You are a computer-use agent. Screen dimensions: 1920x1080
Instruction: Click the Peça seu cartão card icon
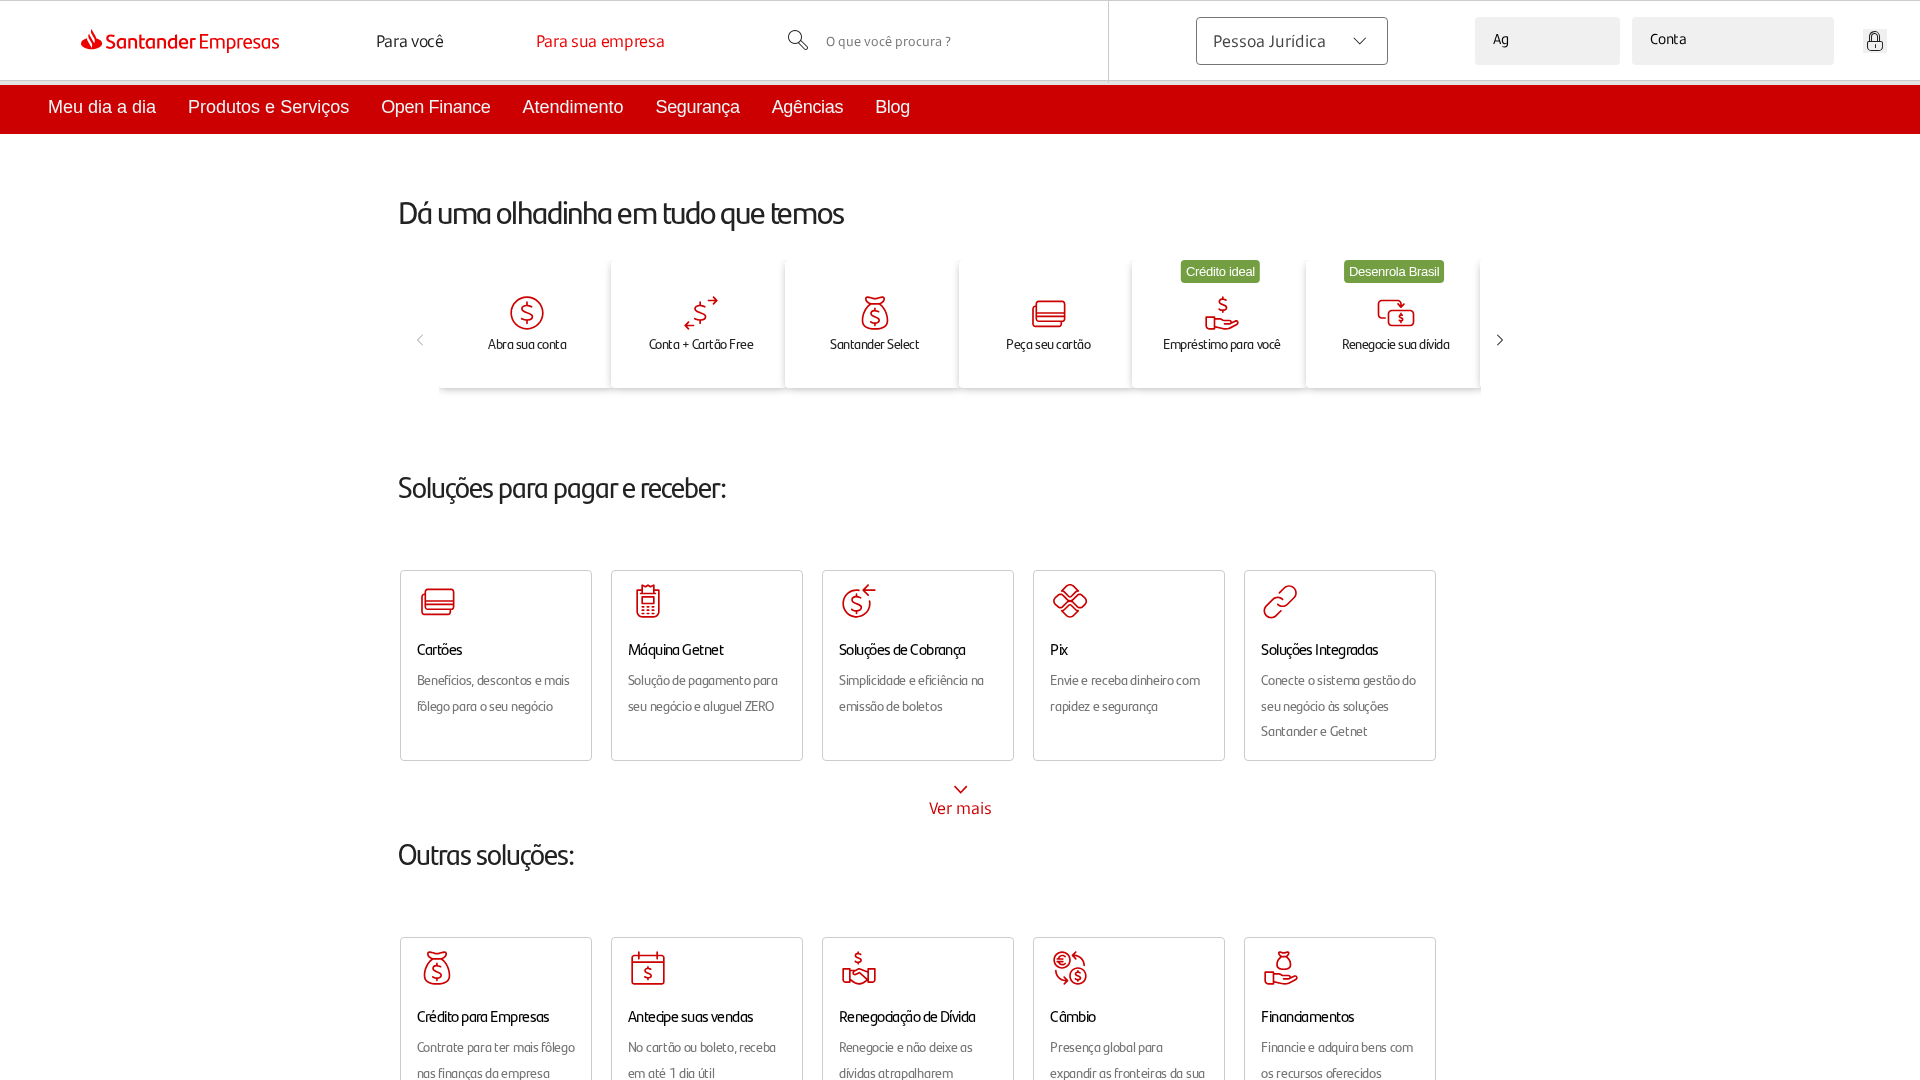point(1048,314)
